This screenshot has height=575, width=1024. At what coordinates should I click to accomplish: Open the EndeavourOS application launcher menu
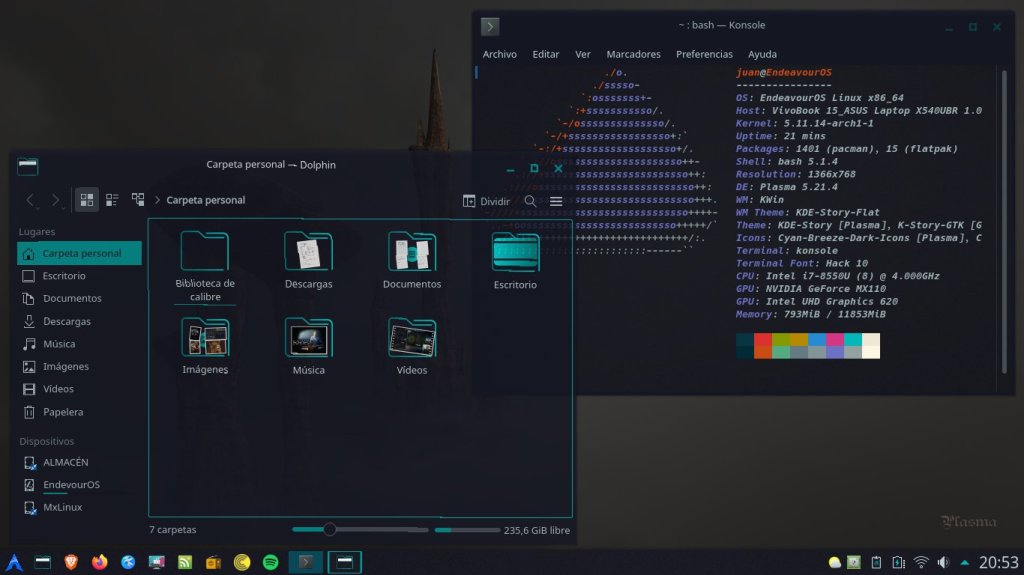(x=14, y=563)
